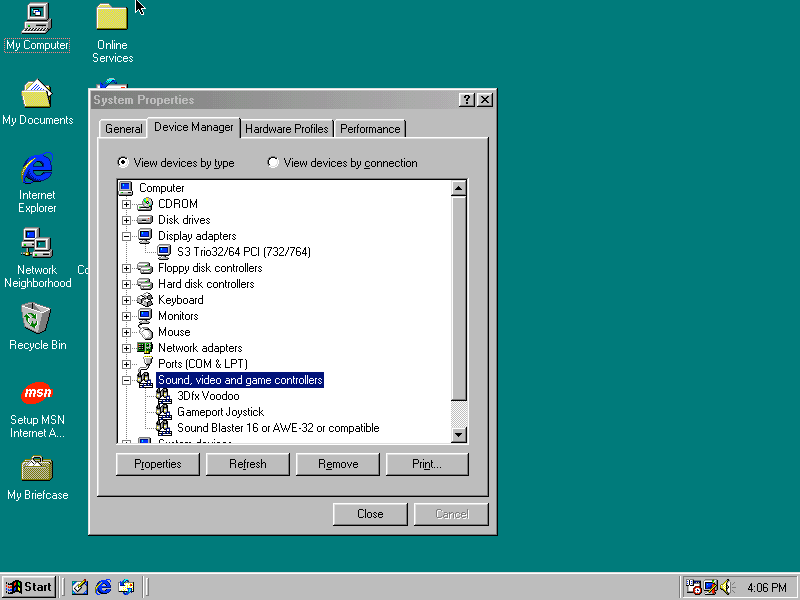Select the Mouse device icon

point(145,332)
